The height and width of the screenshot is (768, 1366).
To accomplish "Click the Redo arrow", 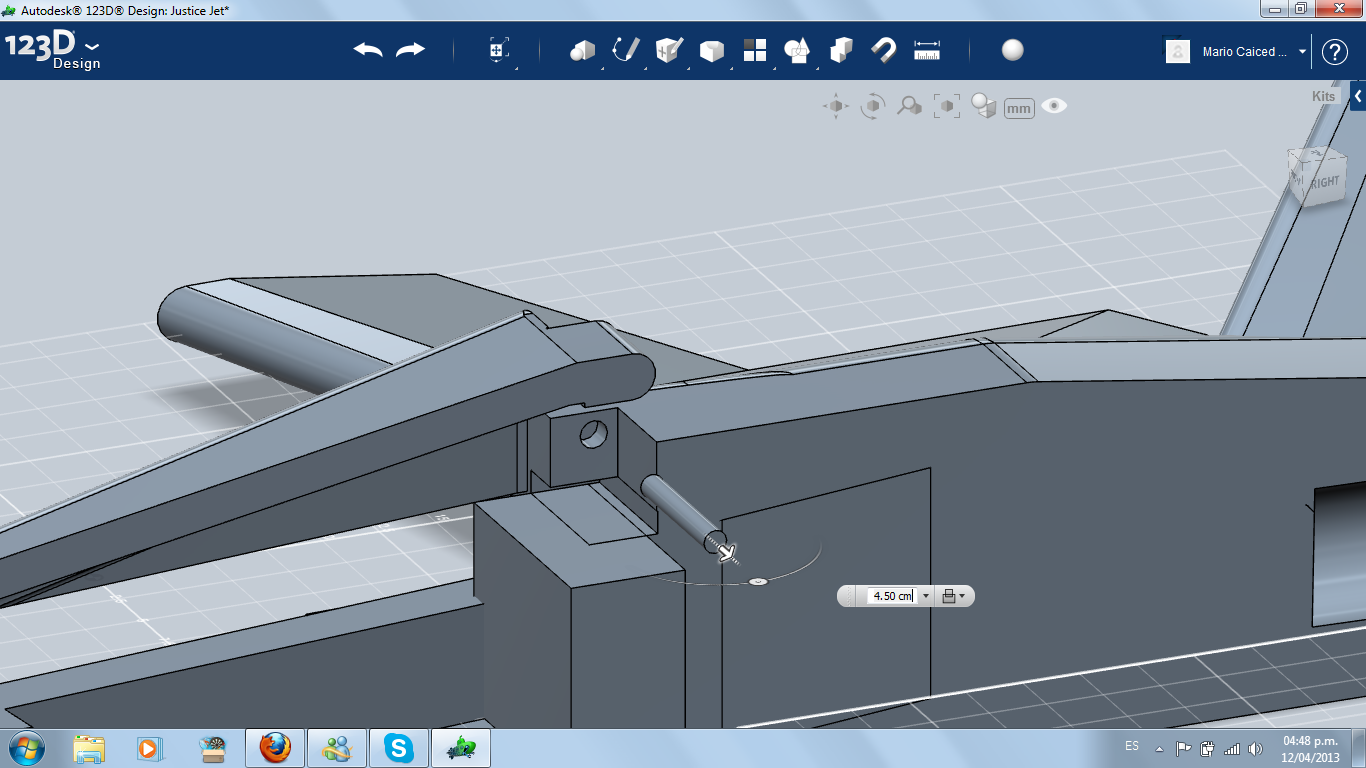I will pos(410,50).
